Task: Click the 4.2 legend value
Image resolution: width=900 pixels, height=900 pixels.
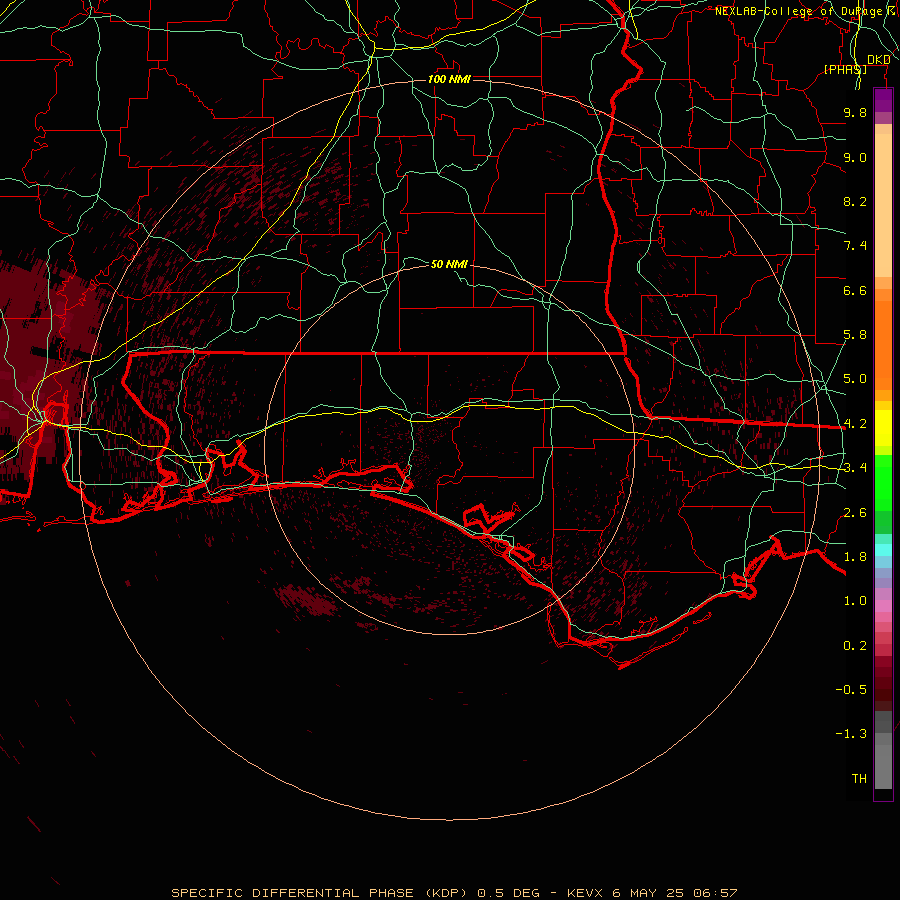Action: pos(855,424)
